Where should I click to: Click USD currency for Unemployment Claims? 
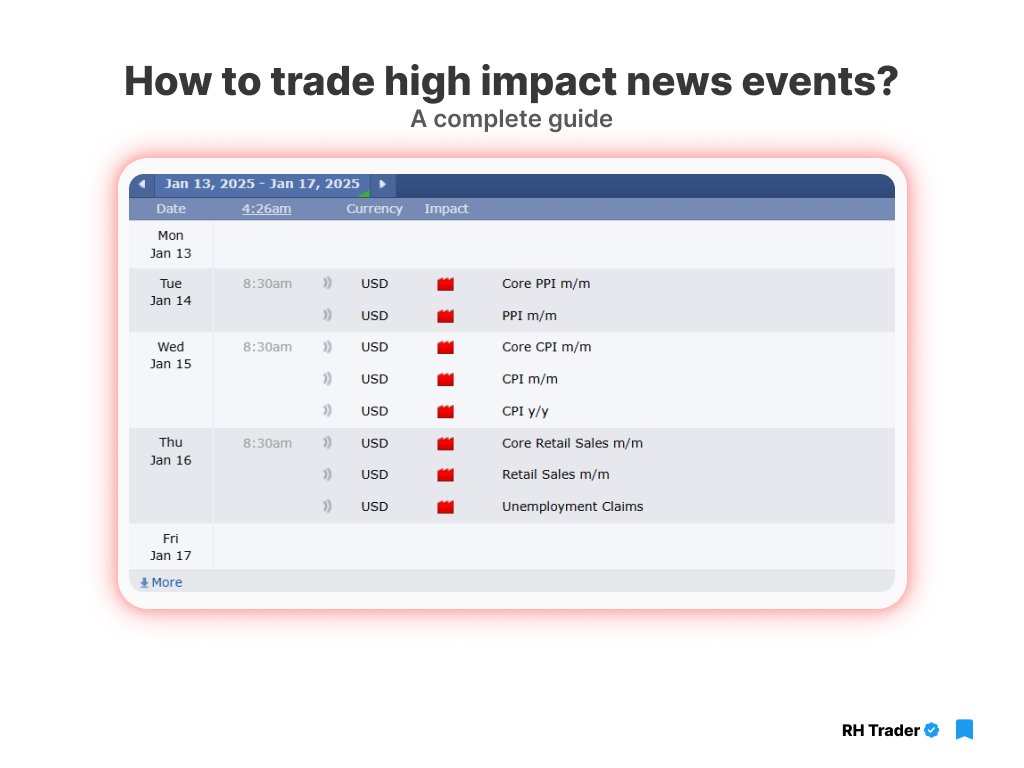click(374, 506)
